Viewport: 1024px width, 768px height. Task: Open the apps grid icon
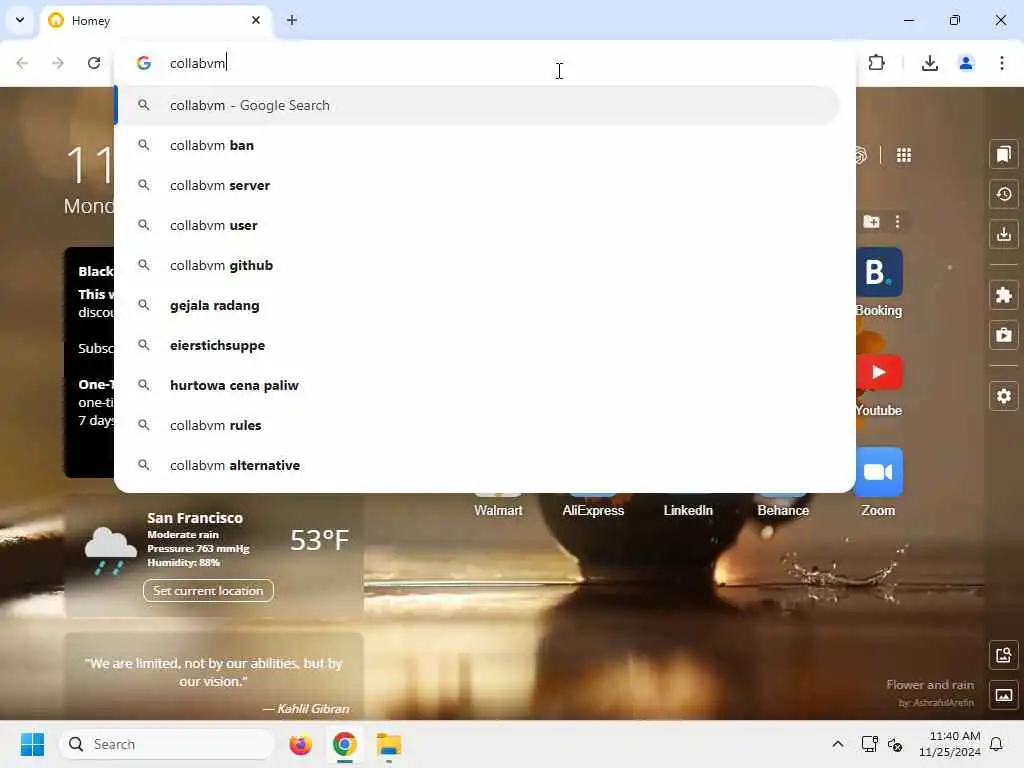click(x=904, y=155)
